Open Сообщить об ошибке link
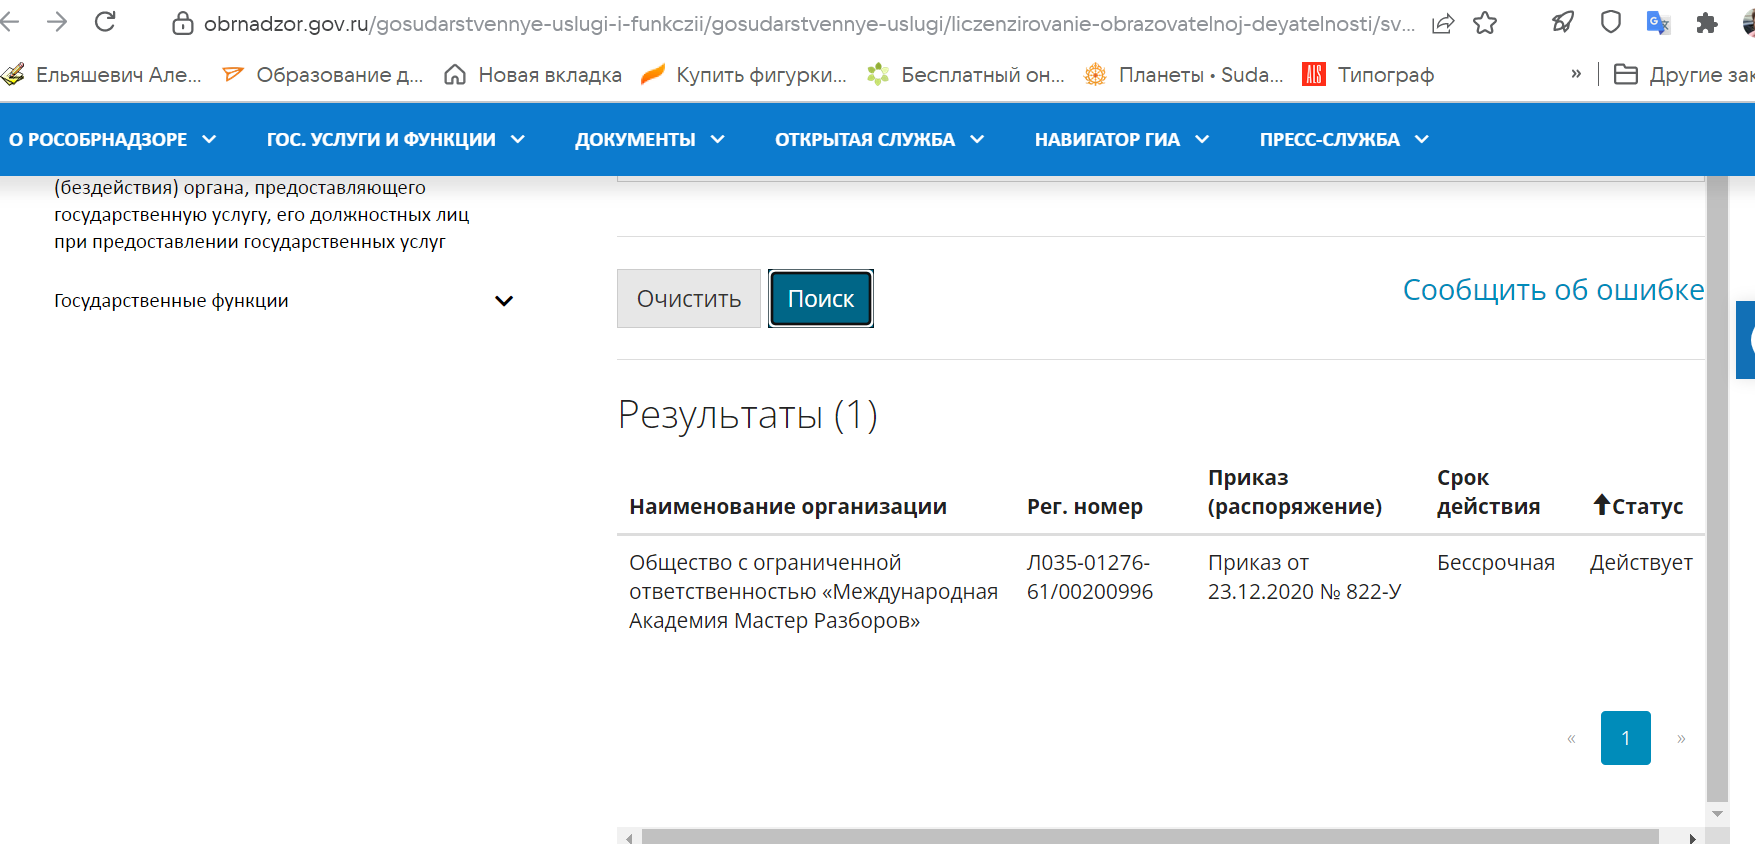The height and width of the screenshot is (844, 1755). 1553,290
